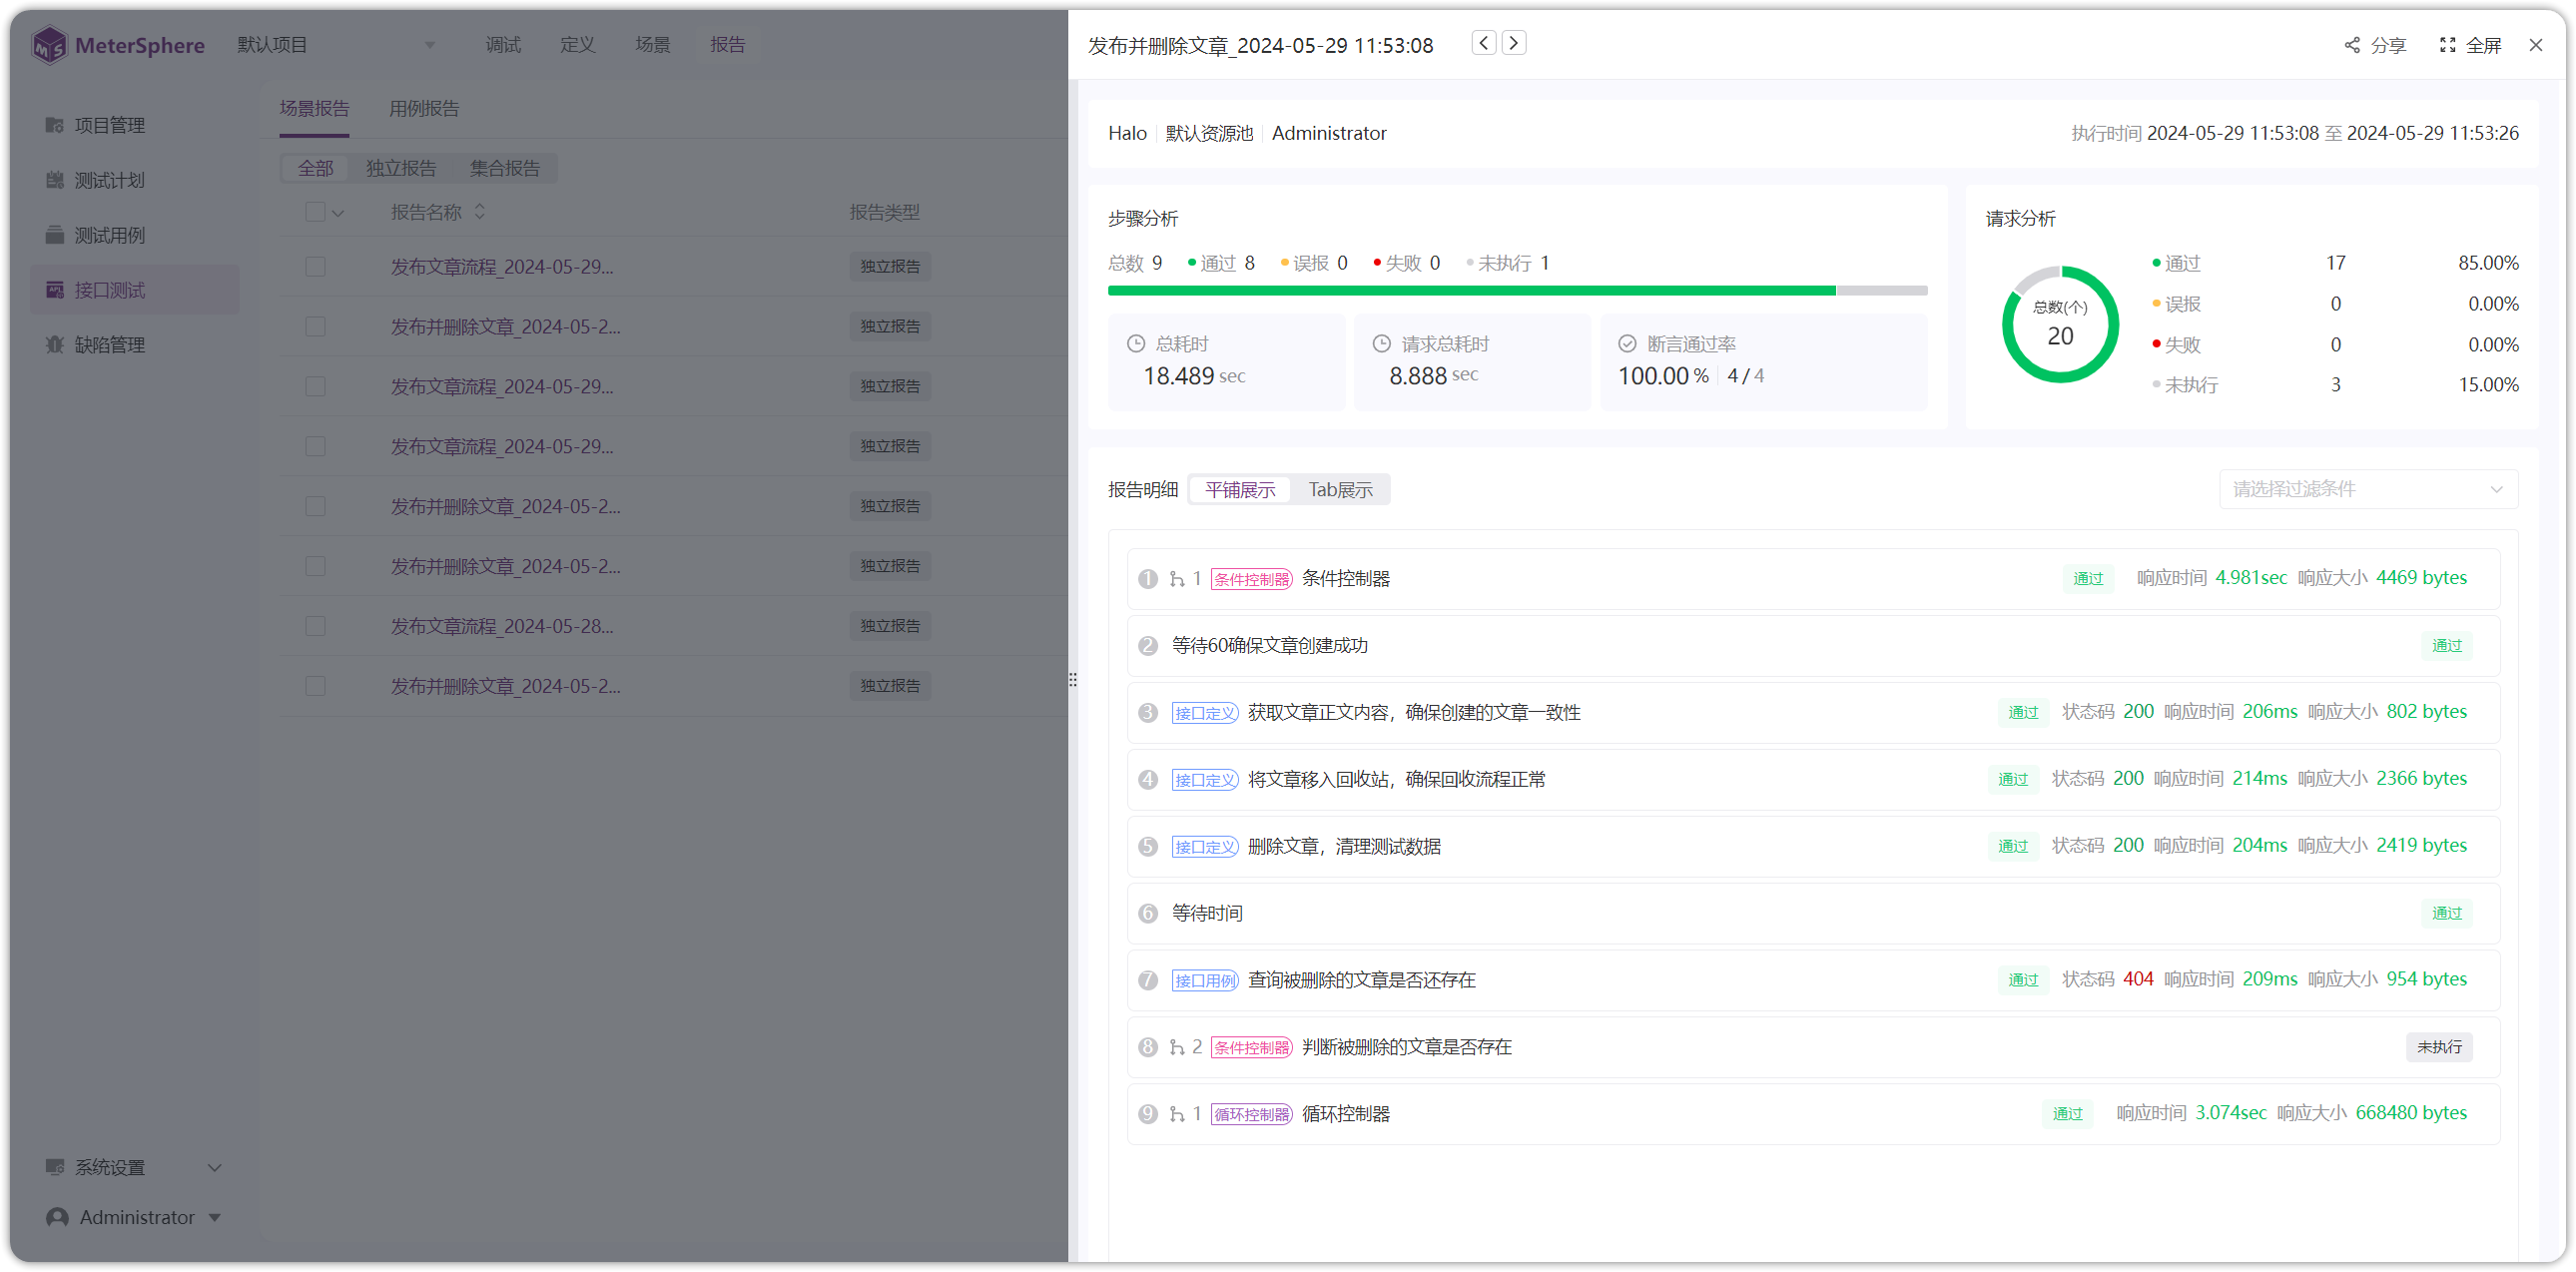Click 等待60确保文章创建成功 step row
The image size is (2576, 1272).
point(1813,646)
